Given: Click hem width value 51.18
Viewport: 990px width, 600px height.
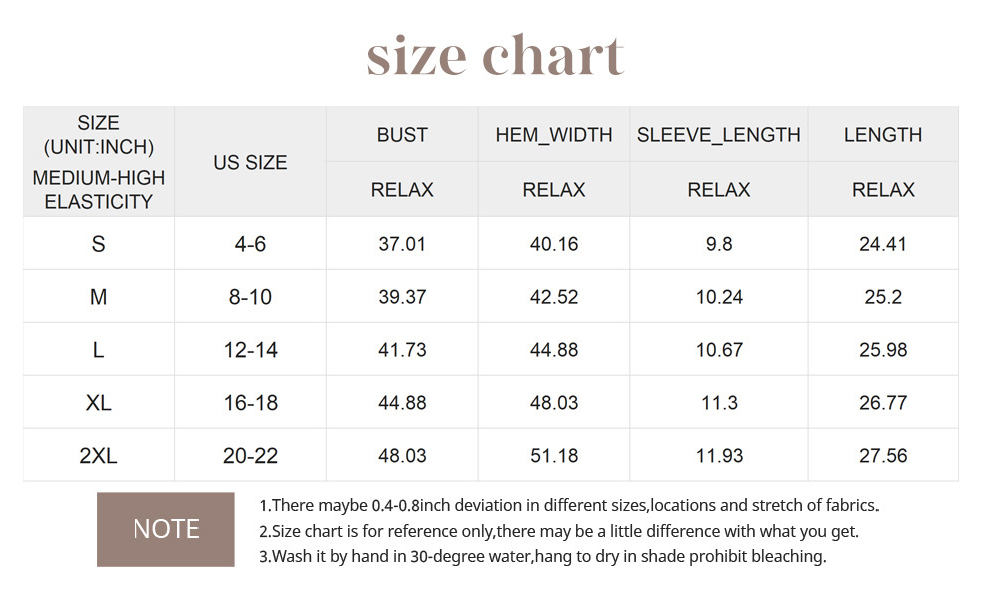Looking at the screenshot, I should pos(554,455).
